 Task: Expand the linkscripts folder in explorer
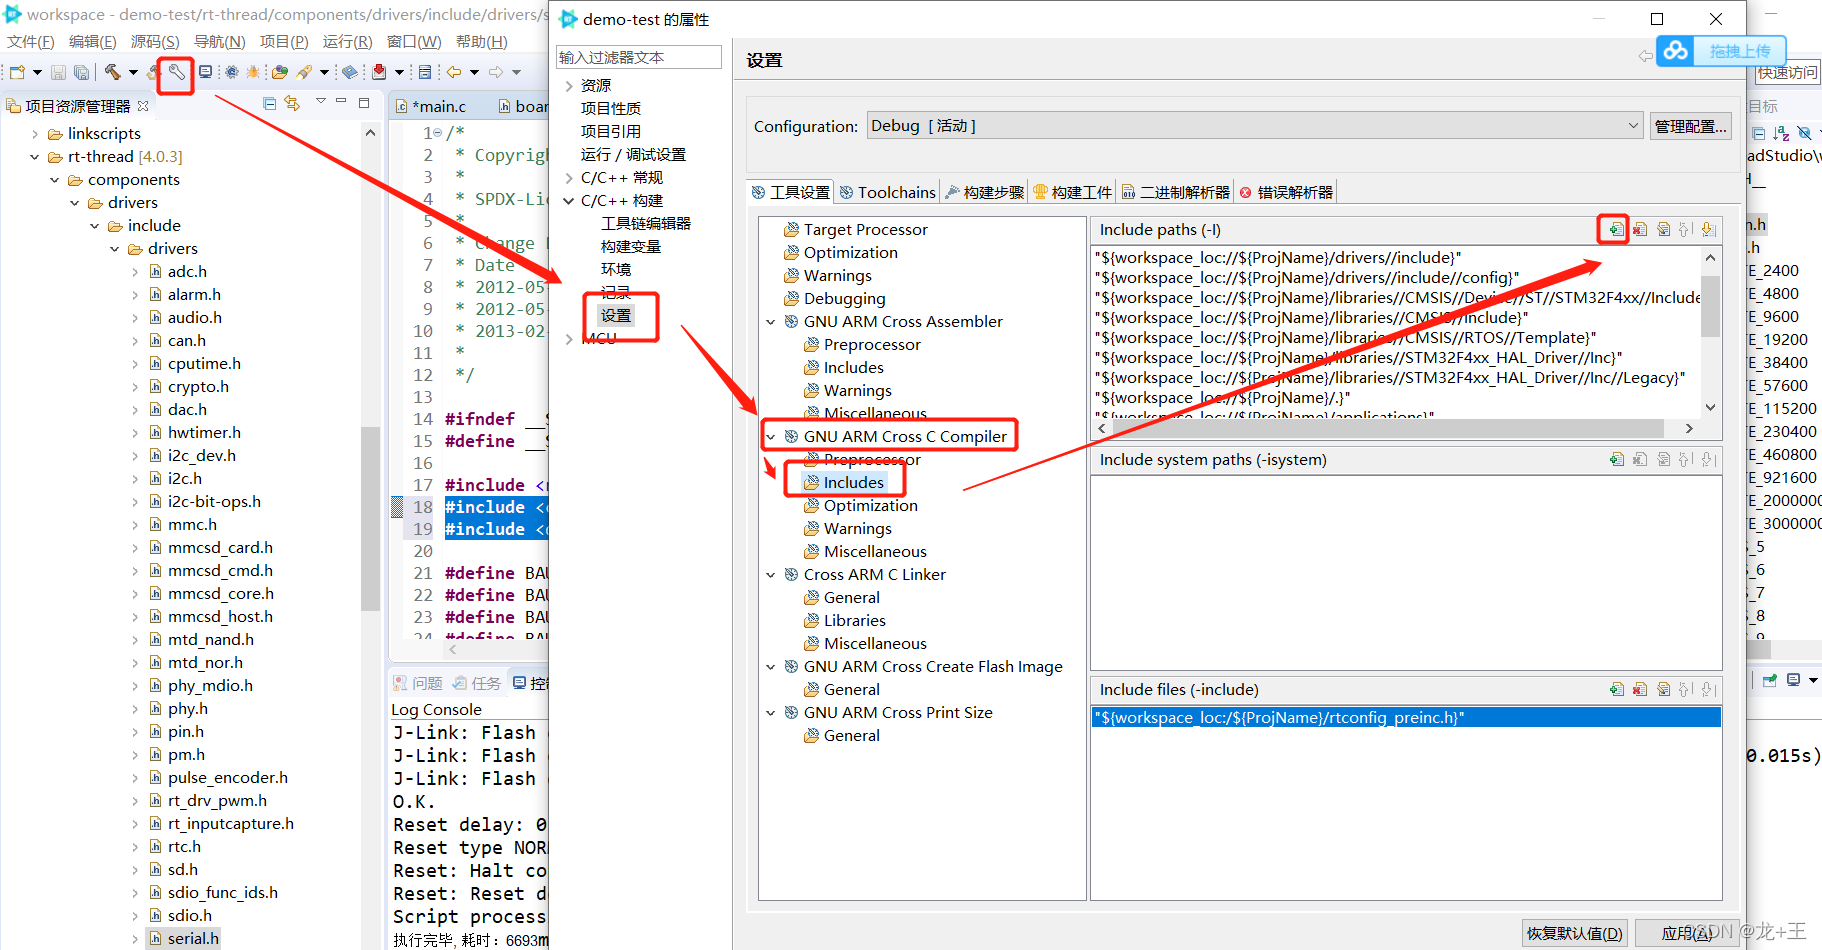tap(35, 134)
